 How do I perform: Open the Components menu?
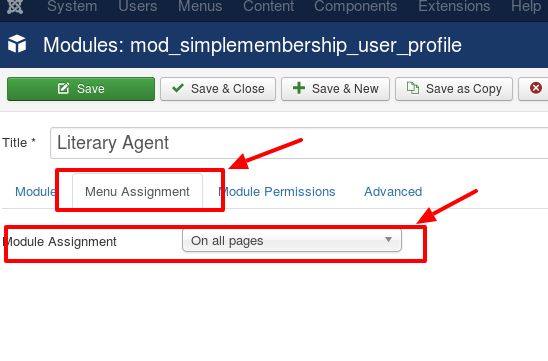[x=355, y=6]
